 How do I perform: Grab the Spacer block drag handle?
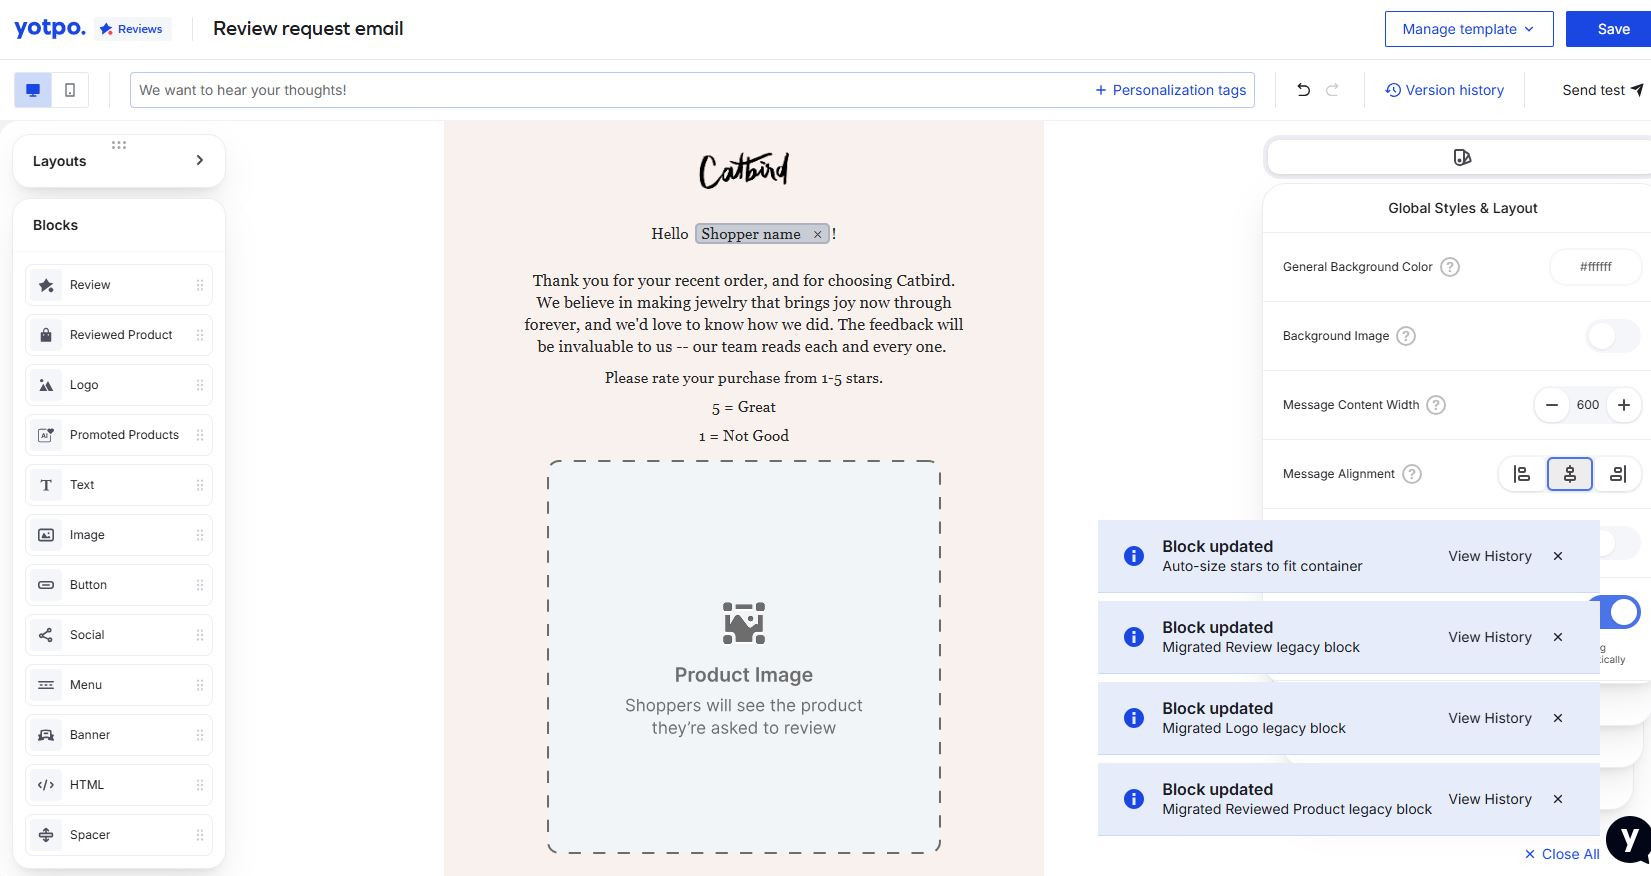click(x=200, y=835)
